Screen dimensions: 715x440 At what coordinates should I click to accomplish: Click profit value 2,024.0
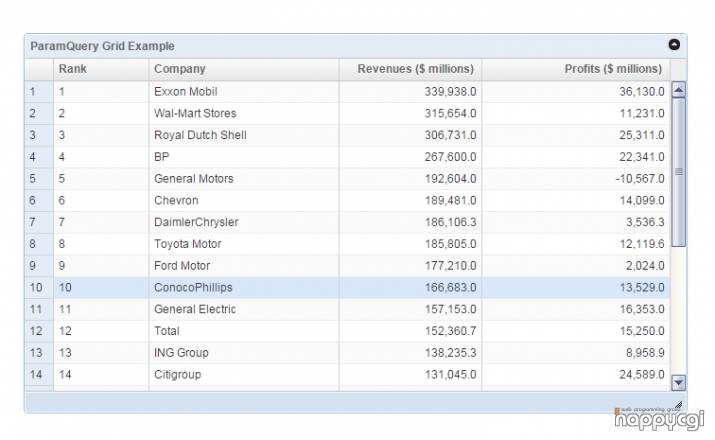[645, 266]
